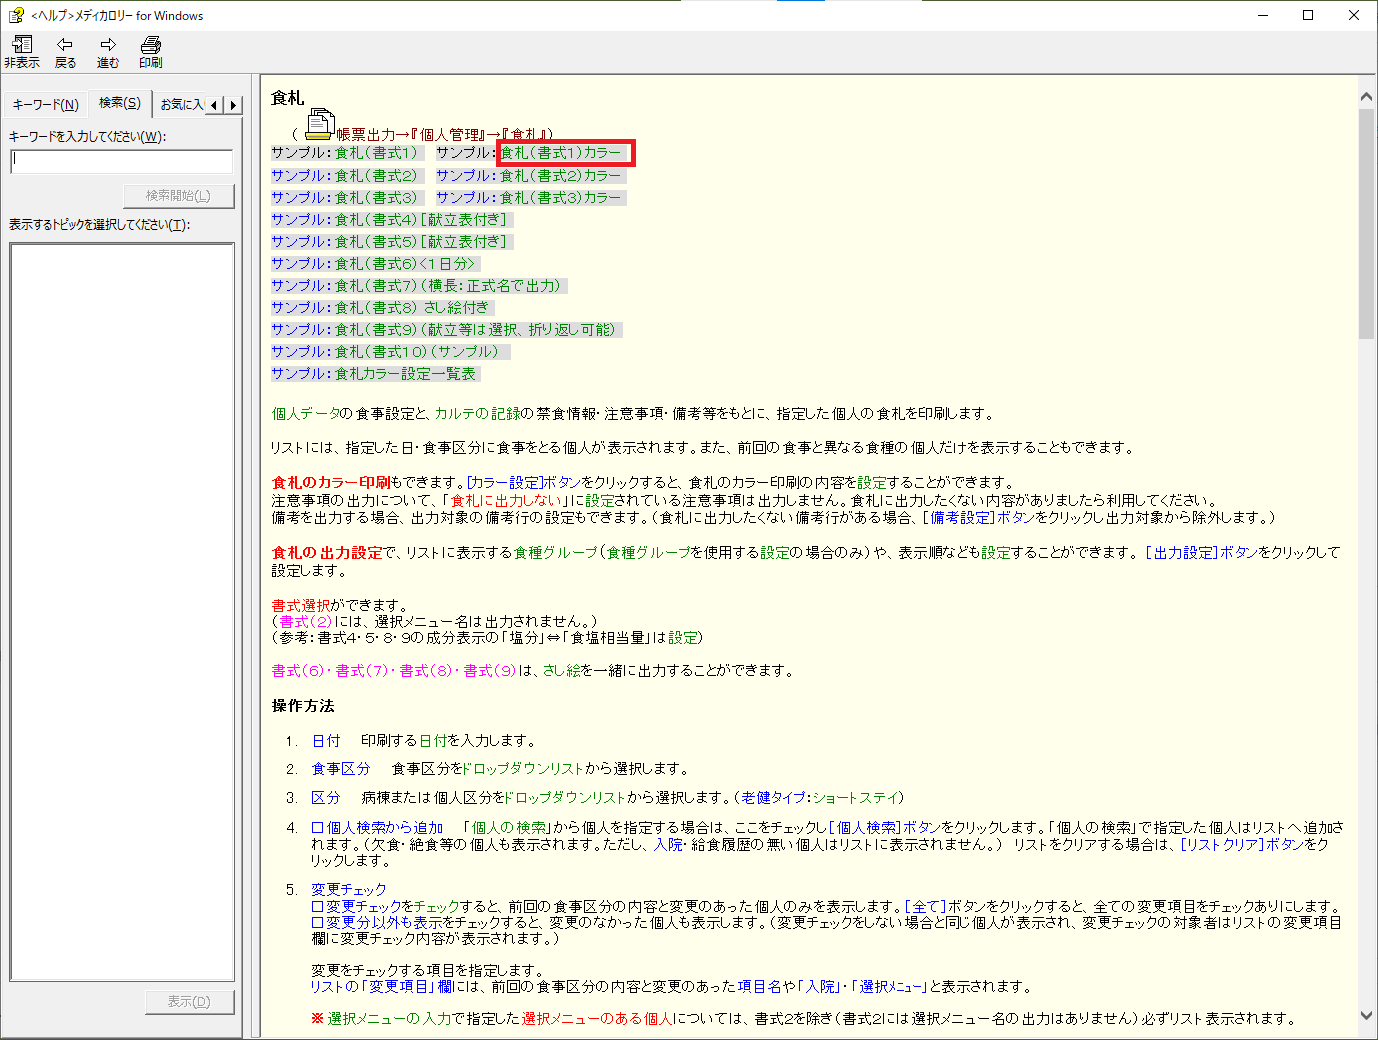Click the 進む (Forward) arrow icon
The image size is (1378, 1040).
107,52
